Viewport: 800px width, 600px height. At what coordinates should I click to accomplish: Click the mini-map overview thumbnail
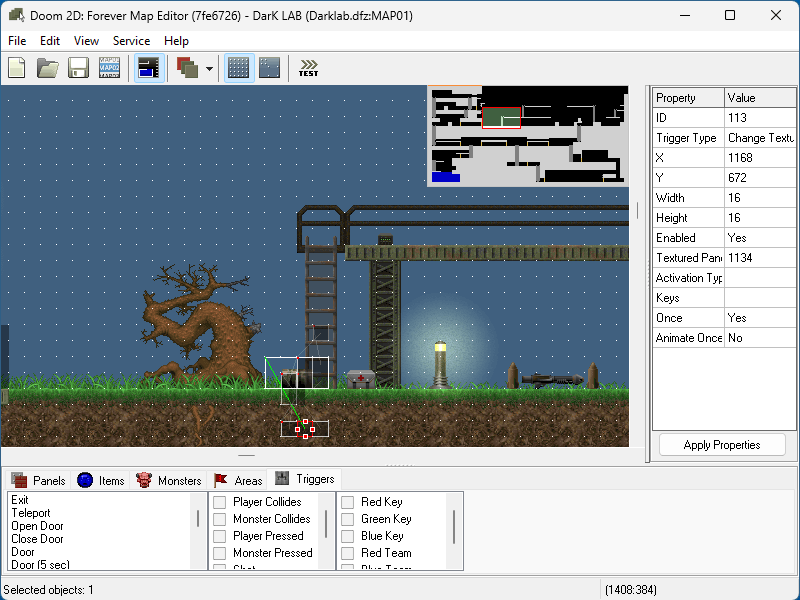[527, 136]
